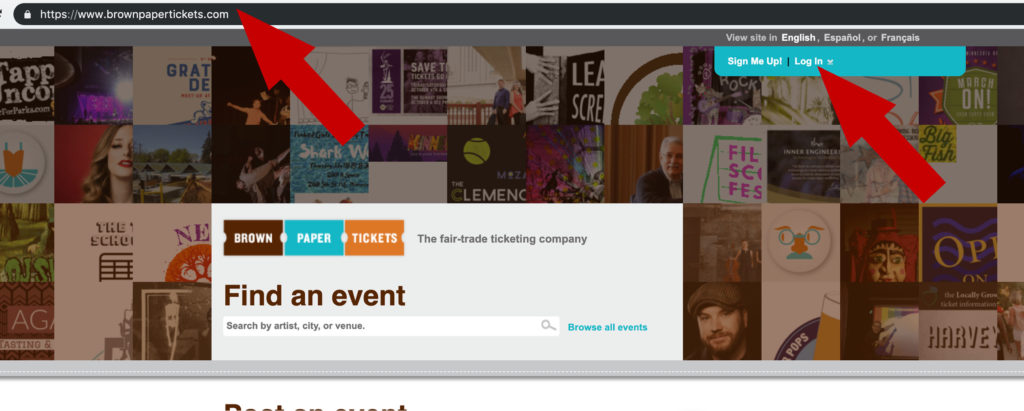Select English as site language
This screenshot has width=1024, height=411.
[798, 38]
